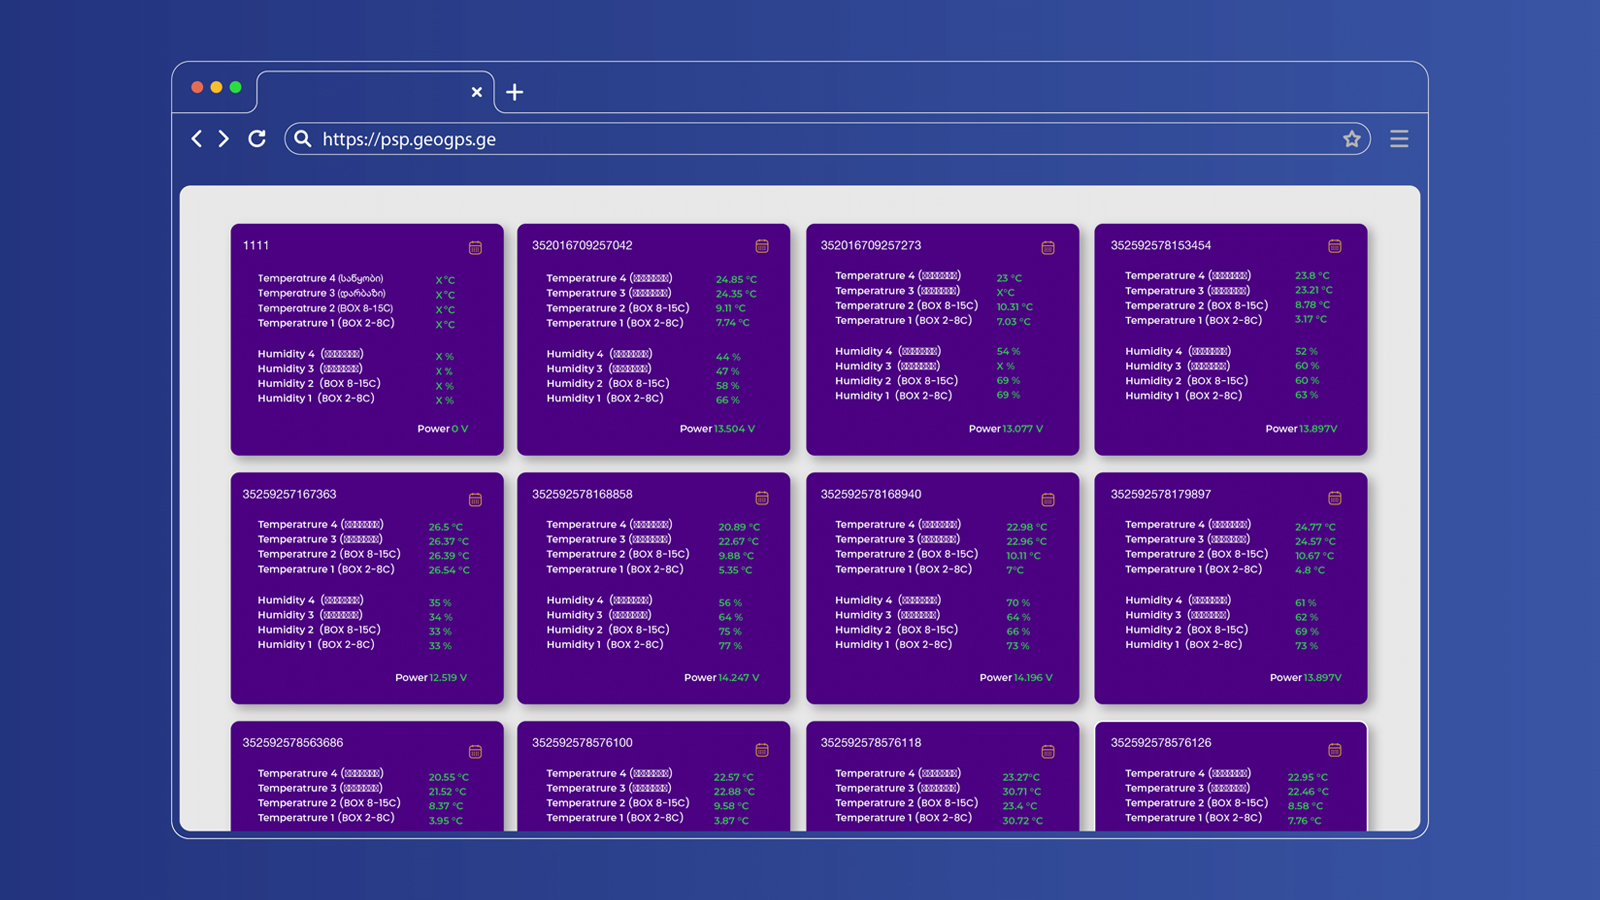The height and width of the screenshot is (900, 1600).
Task: Open the calendar icon on device 1111 card
Action: [477, 247]
